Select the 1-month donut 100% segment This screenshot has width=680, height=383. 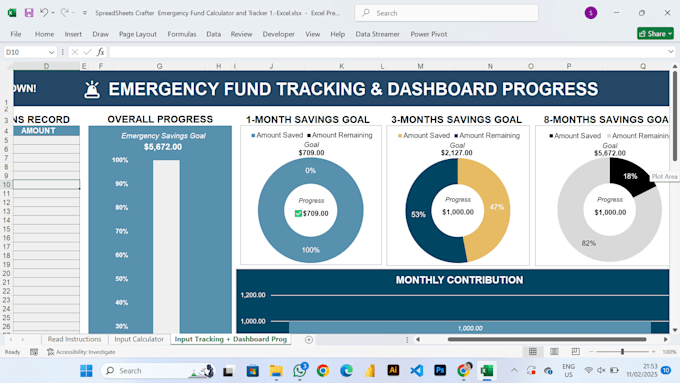click(x=311, y=250)
